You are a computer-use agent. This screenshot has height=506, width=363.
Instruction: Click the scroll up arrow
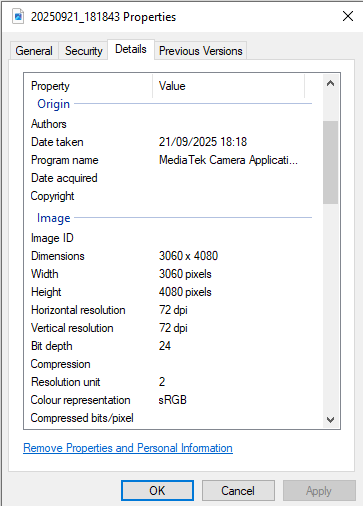[330, 83]
